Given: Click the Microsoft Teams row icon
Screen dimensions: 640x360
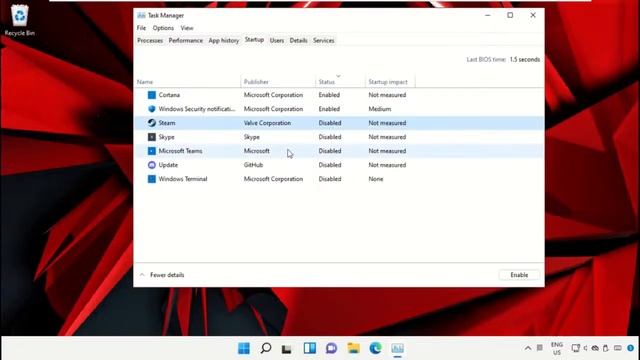Looking at the screenshot, I should (151, 151).
